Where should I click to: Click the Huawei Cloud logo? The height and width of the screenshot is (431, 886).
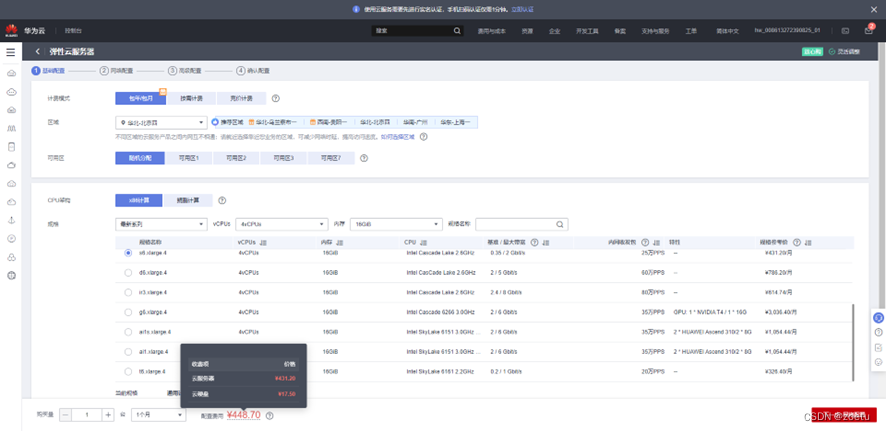click(11, 31)
